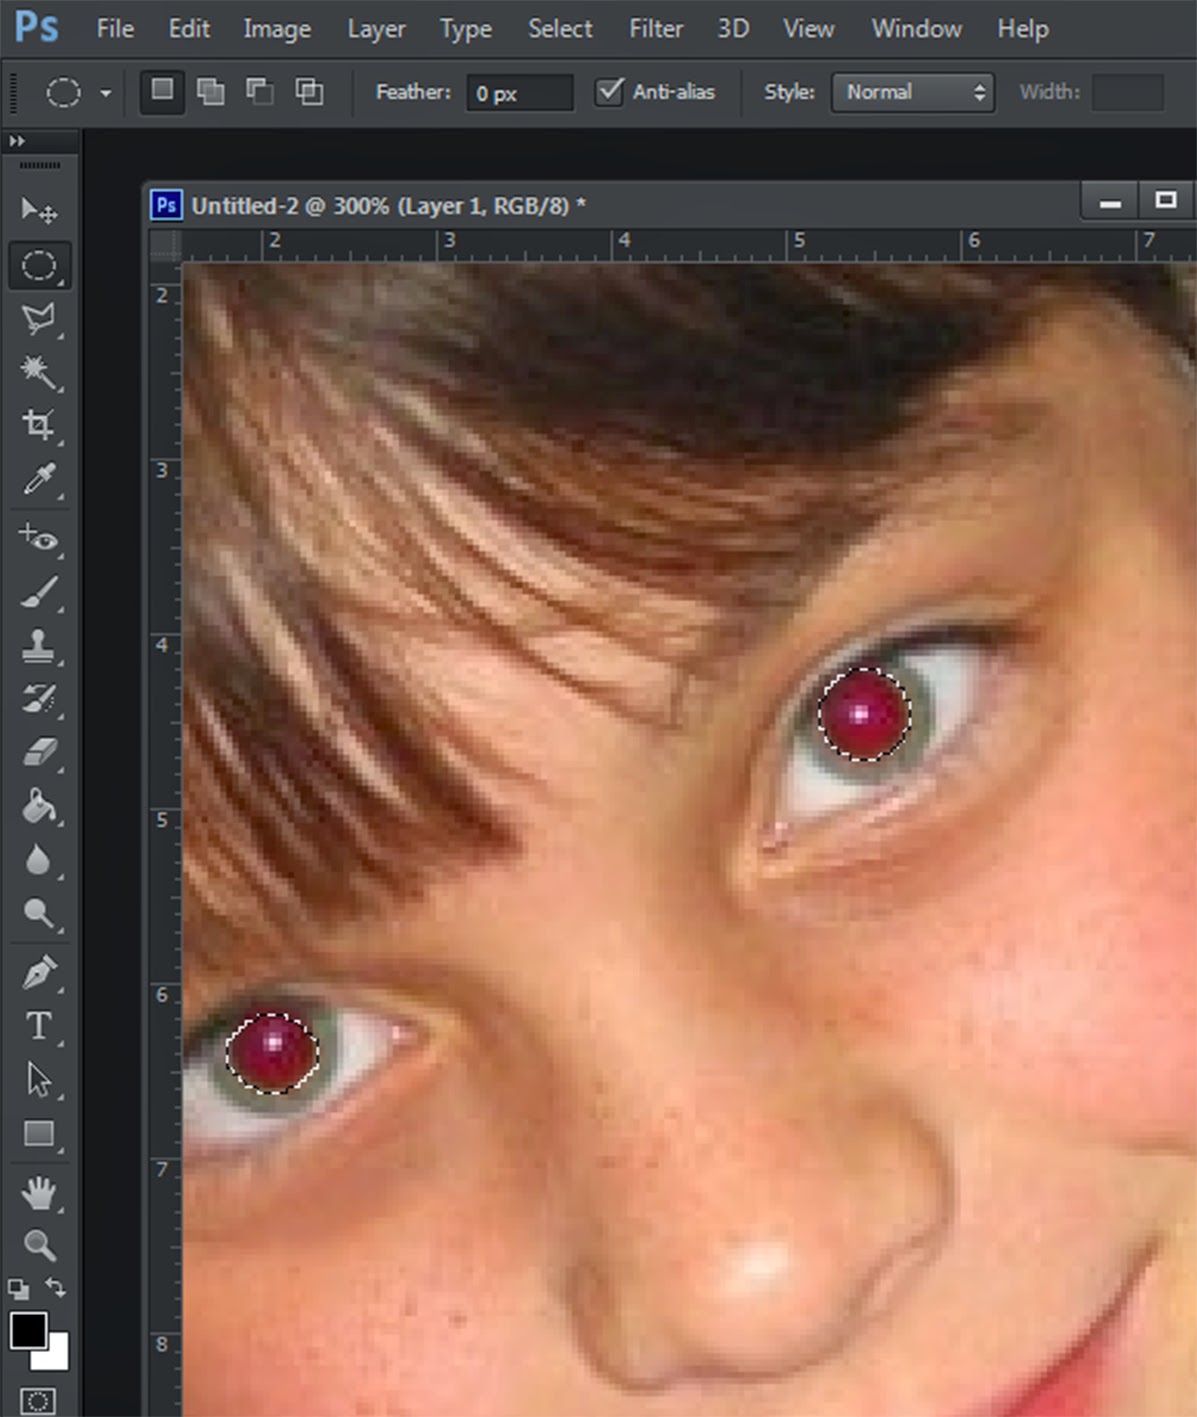Choose Intersect with Selection mode
Screen dimensions: 1197x1417
309,92
